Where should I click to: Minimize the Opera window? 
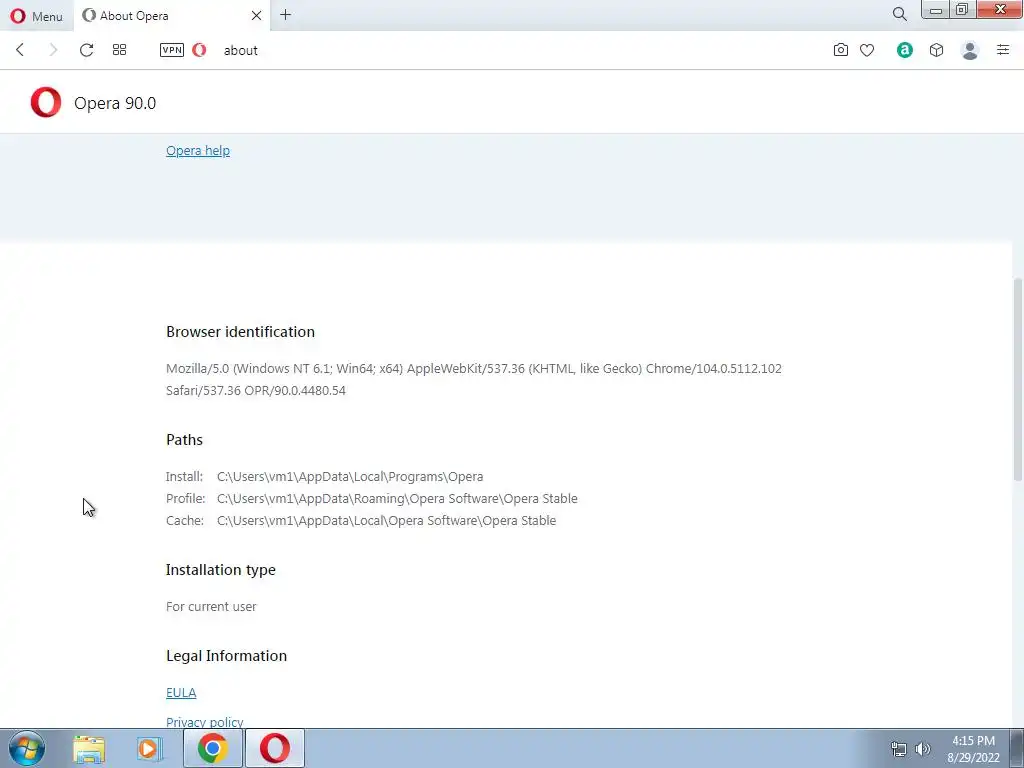pyautogui.click(x=935, y=10)
